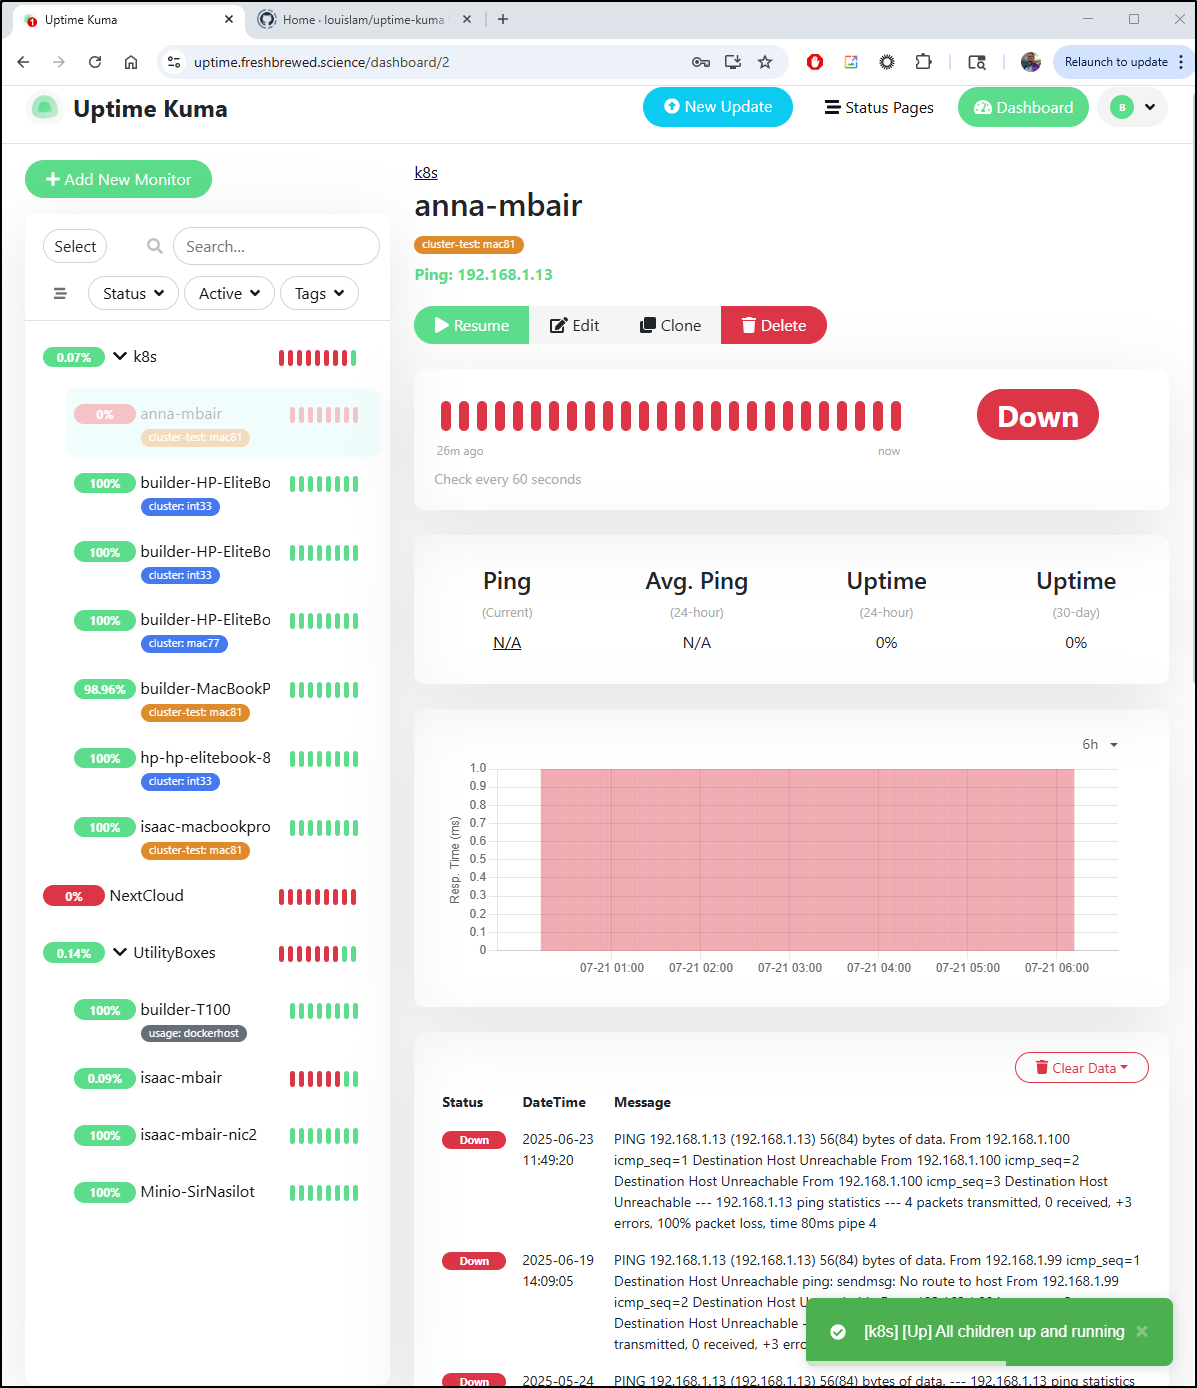Click Add New Monitor
Image resolution: width=1197 pixels, height=1388 pixels.
coord(118,179)
